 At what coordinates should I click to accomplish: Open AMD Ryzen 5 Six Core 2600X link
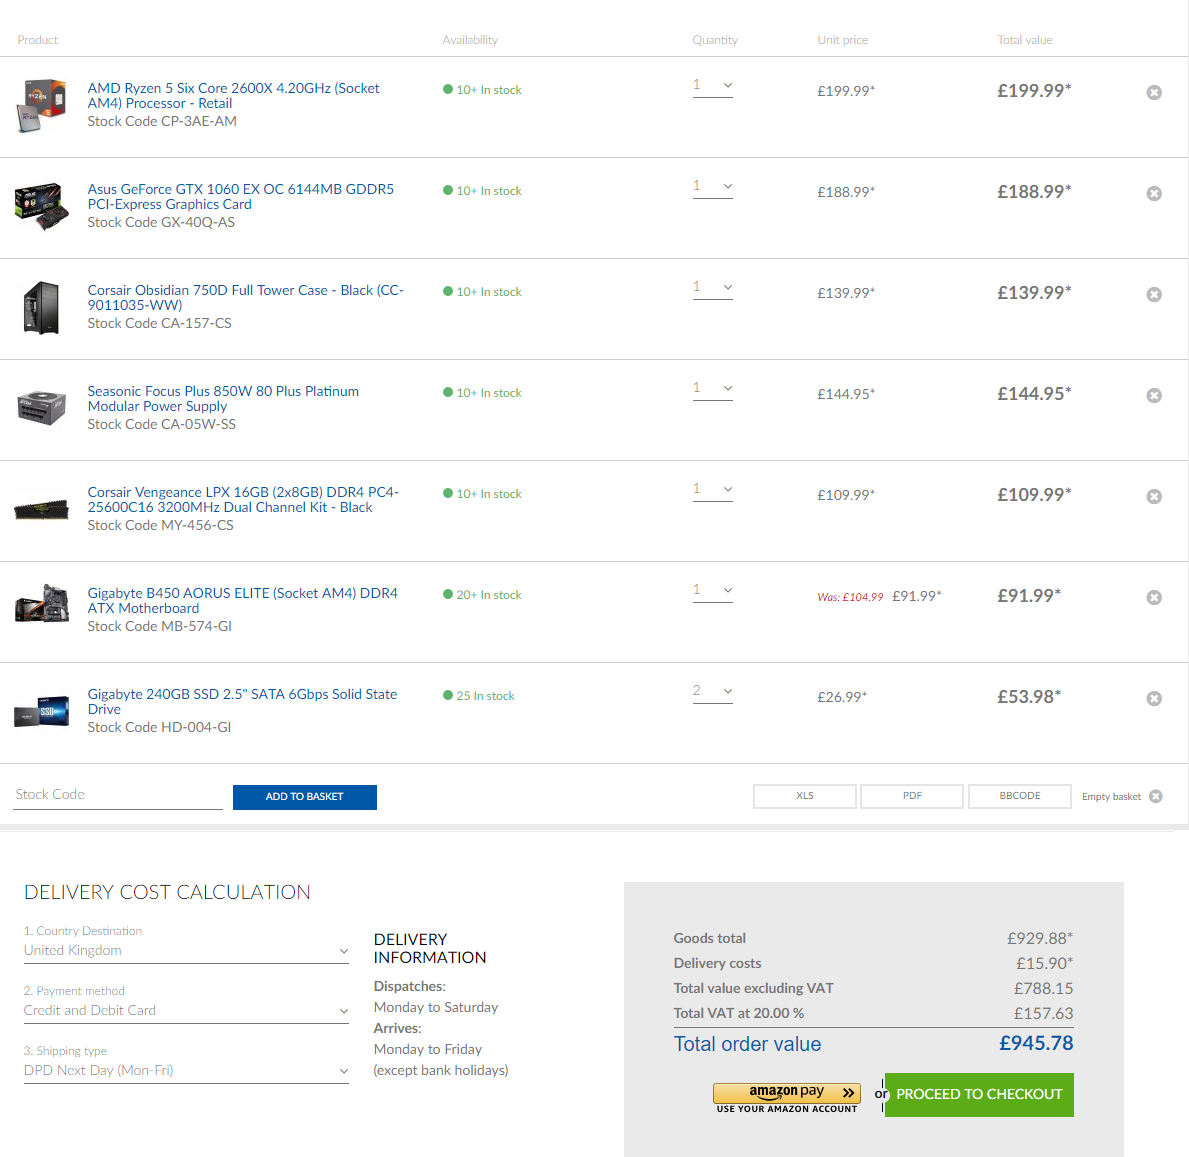coord(234,96)
